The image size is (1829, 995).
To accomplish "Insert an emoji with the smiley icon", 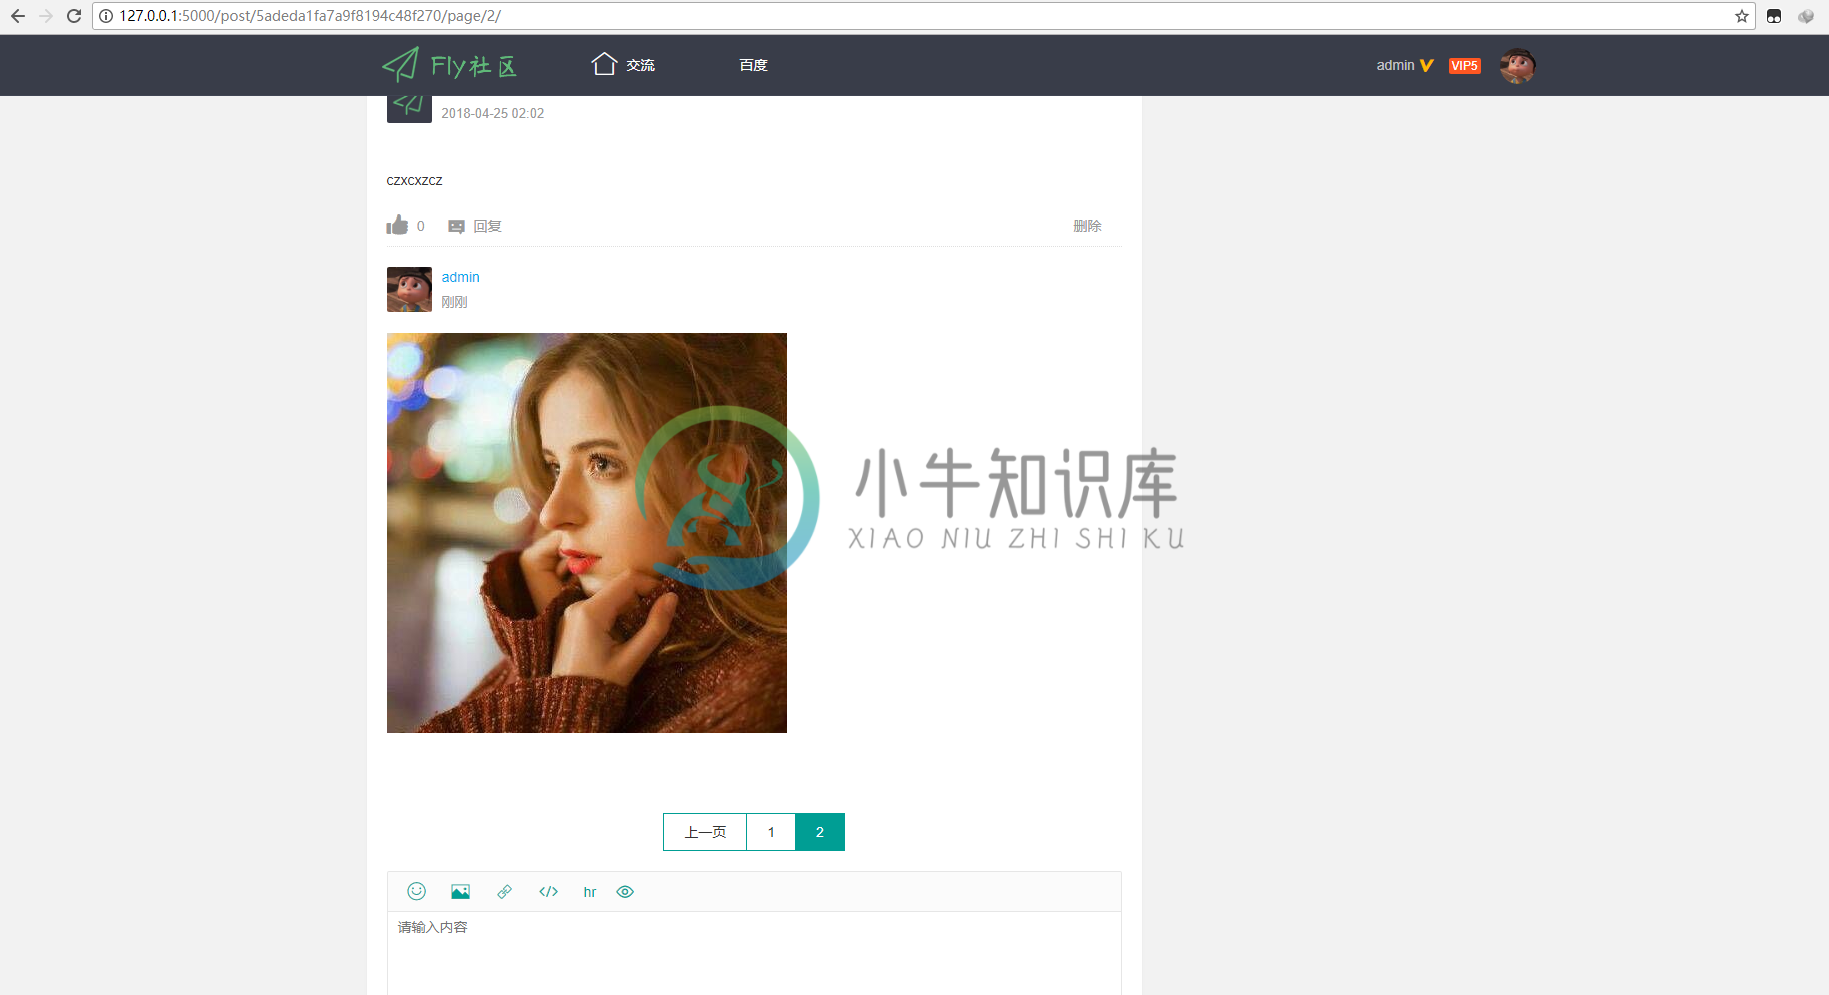I will (x=417, y=891).
